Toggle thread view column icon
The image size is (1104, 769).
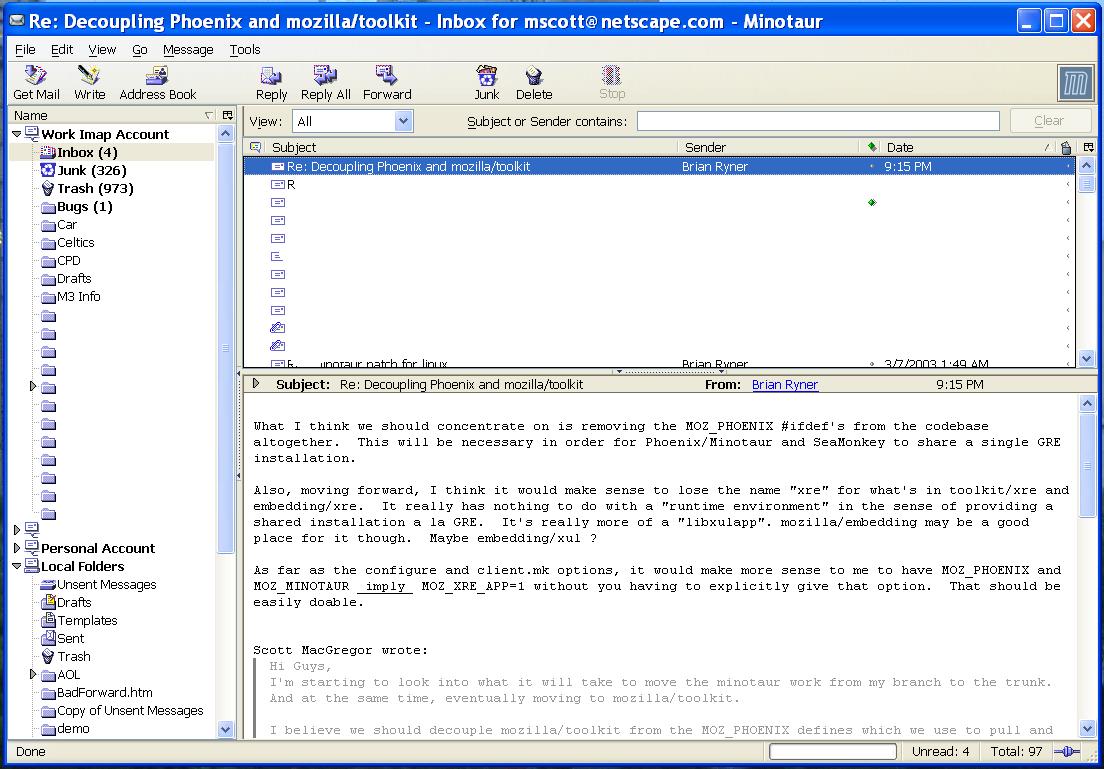255,147
